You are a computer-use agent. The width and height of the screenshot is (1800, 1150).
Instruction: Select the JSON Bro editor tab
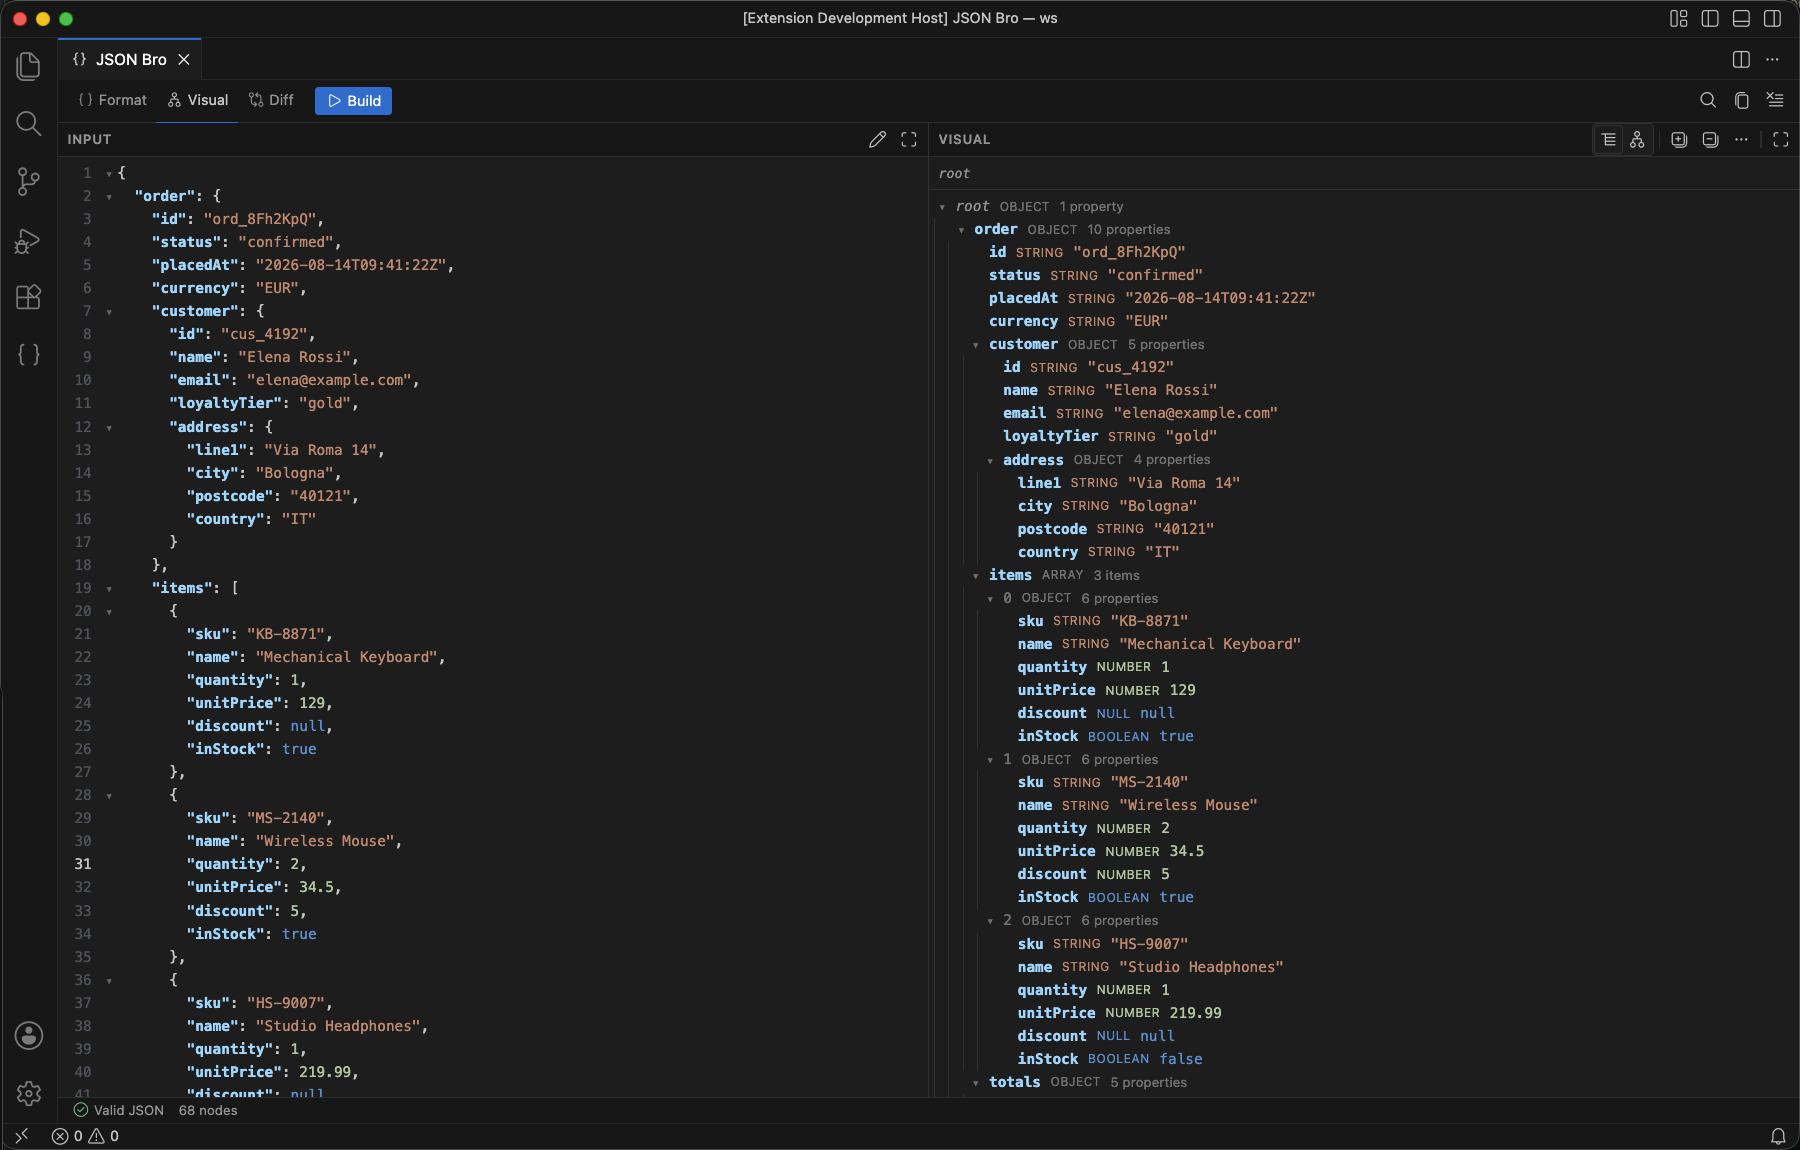pos(130,60)
